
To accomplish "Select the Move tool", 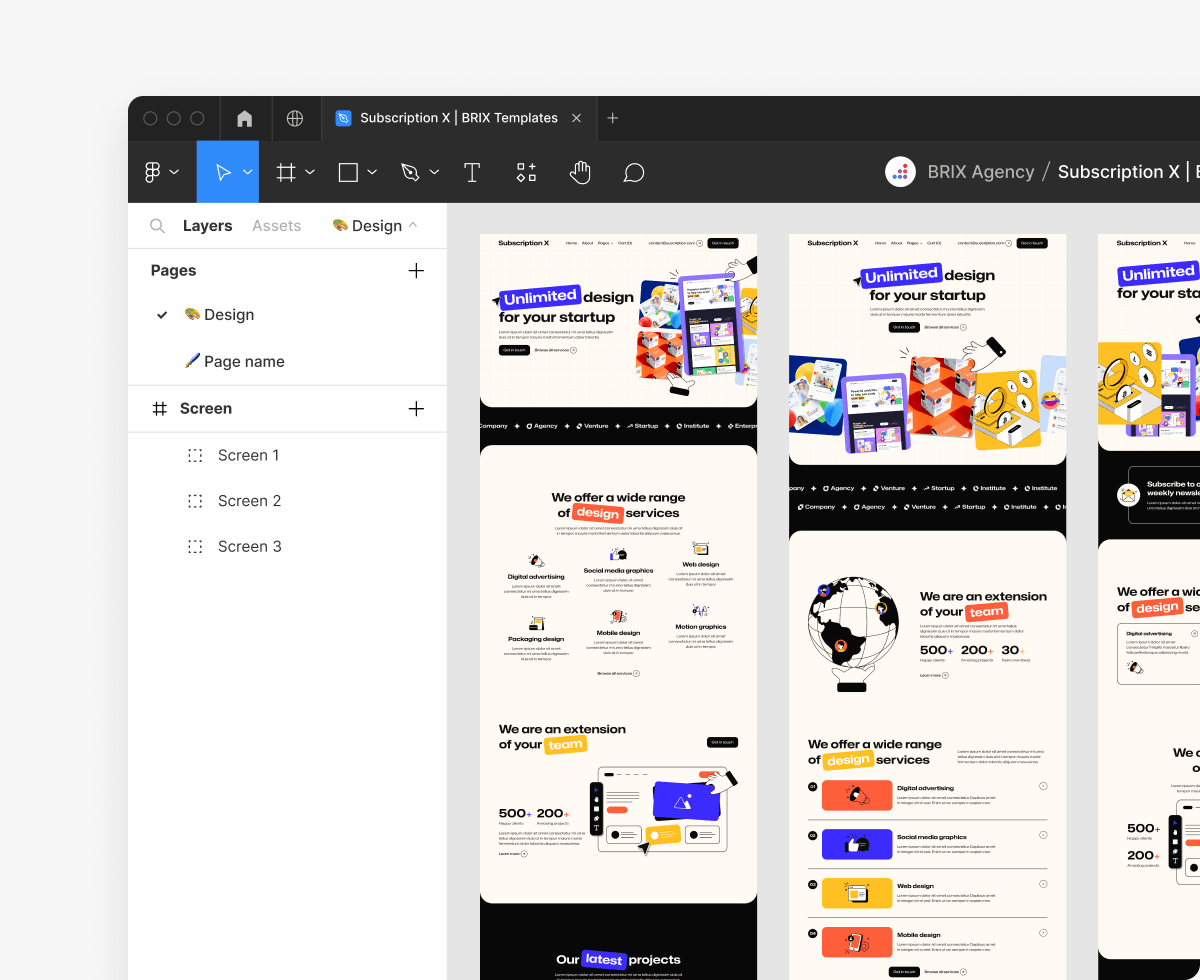I will click(x=222, y=171).
